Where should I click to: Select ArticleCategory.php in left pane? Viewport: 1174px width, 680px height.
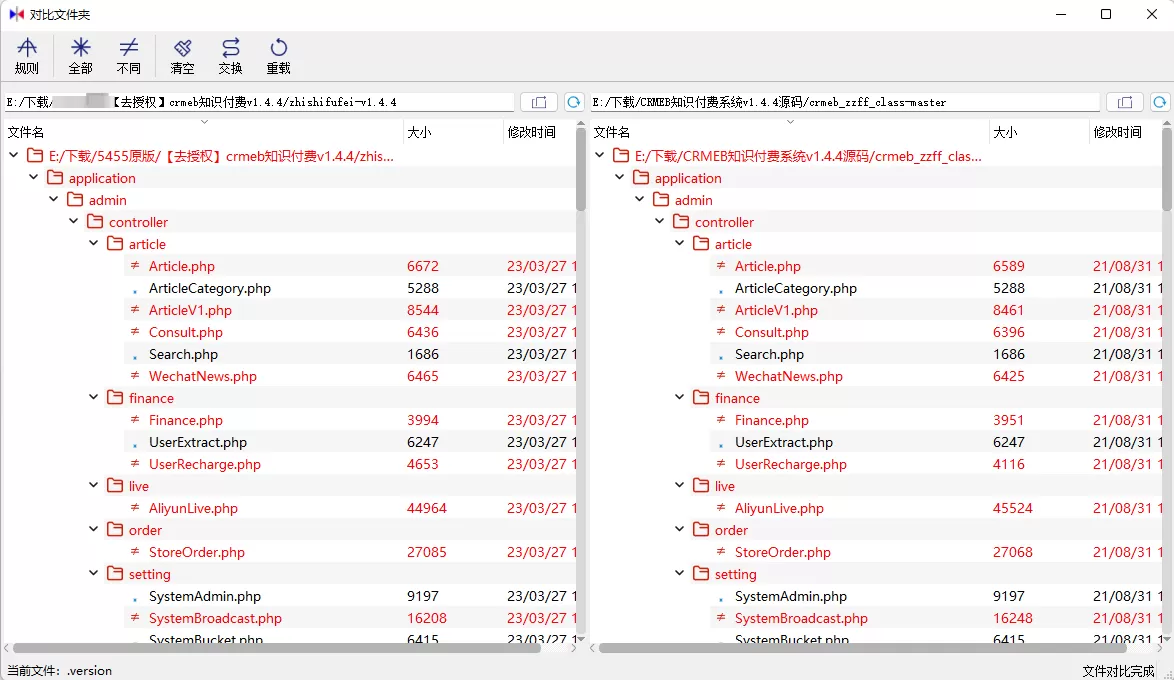[210, 288]
